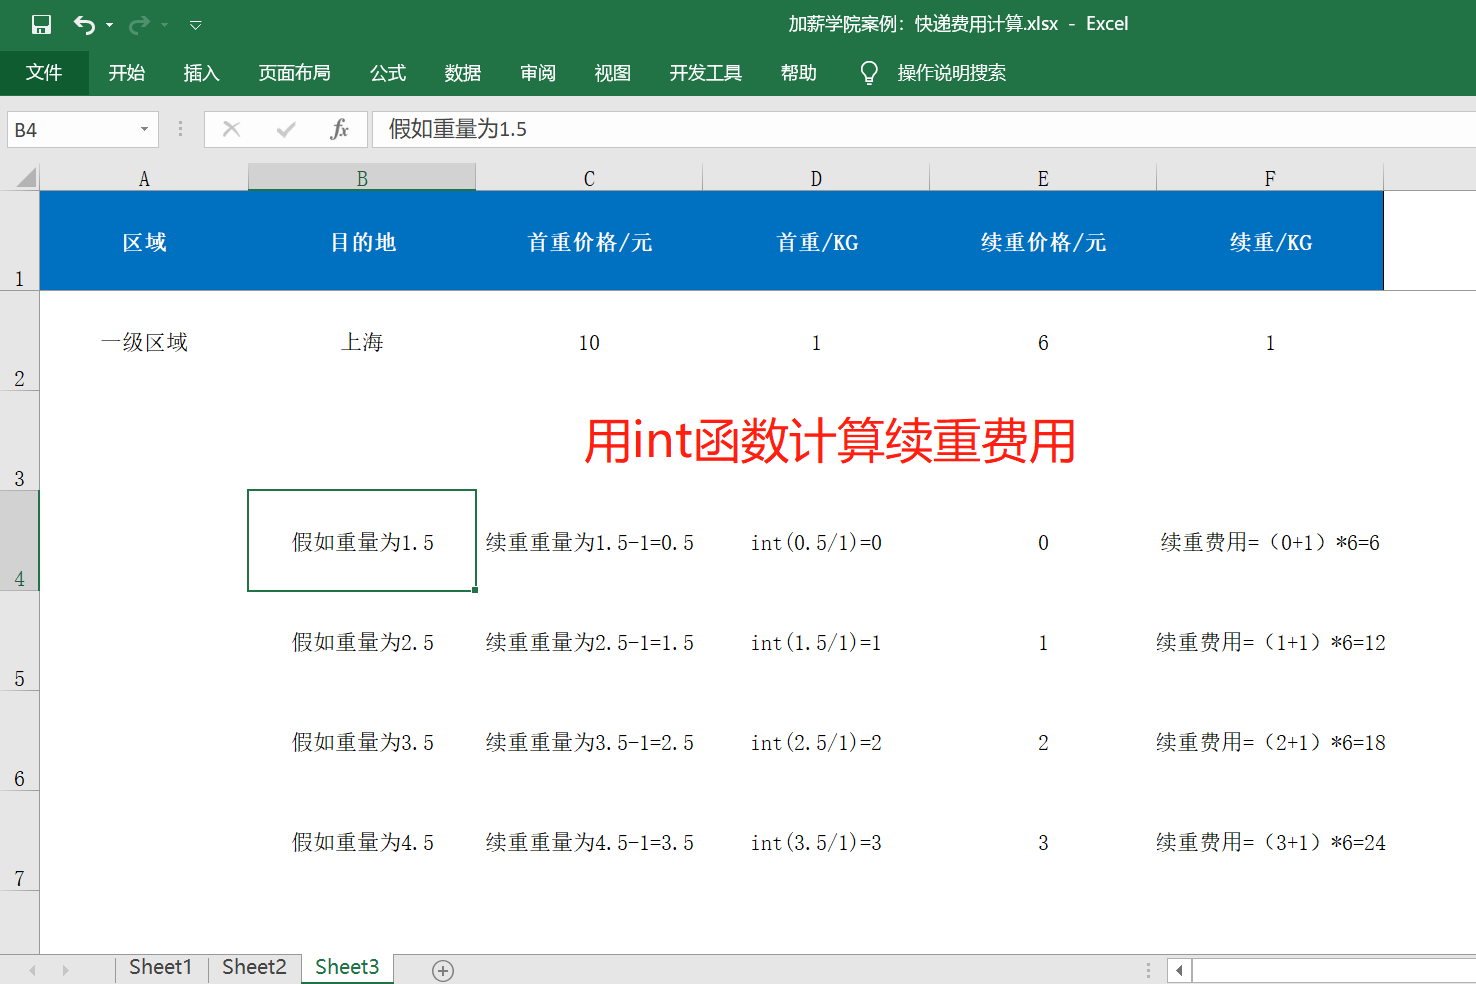Click the cell 续重费用=（0+1）*6=6

coord(1270,541)
